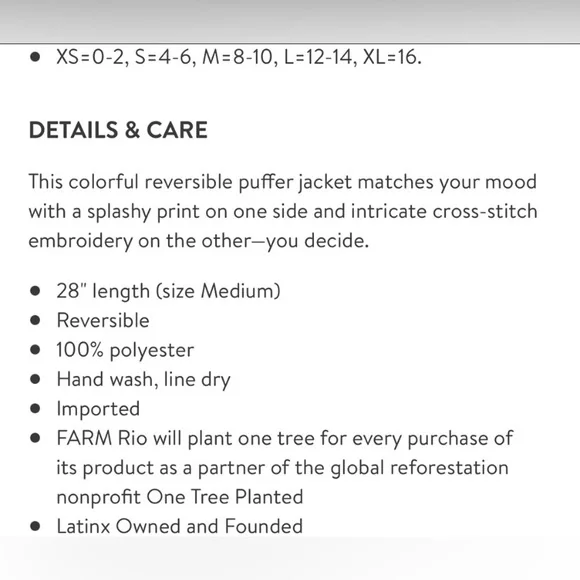Click the FARM Rio brand name text
Screen dimensions: 580x580
tap(102, 438)
